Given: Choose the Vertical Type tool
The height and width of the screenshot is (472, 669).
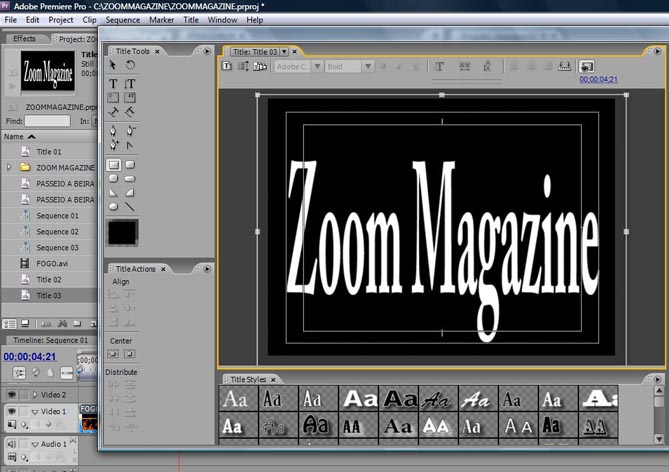Looking at the screenshot, I should [x=130, y=83].
